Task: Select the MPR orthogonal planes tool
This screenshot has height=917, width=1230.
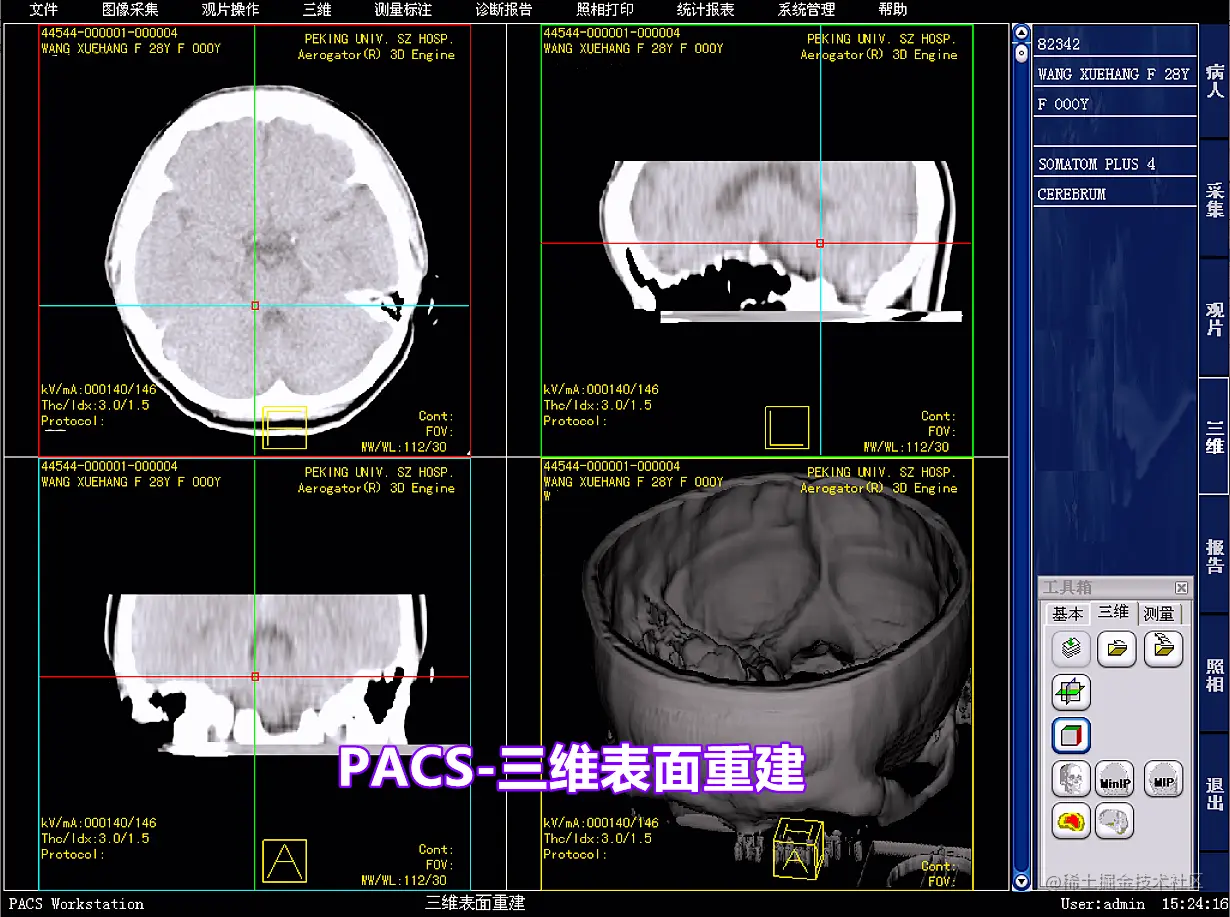Action: click(x=1072, y=692)
